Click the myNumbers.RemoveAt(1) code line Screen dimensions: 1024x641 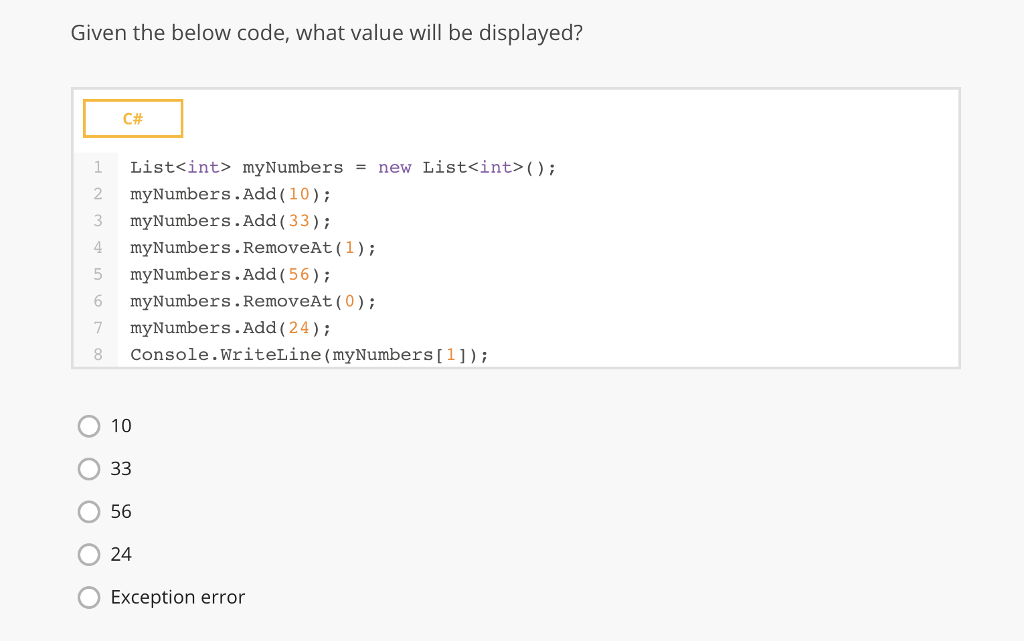tap(253, 247)
